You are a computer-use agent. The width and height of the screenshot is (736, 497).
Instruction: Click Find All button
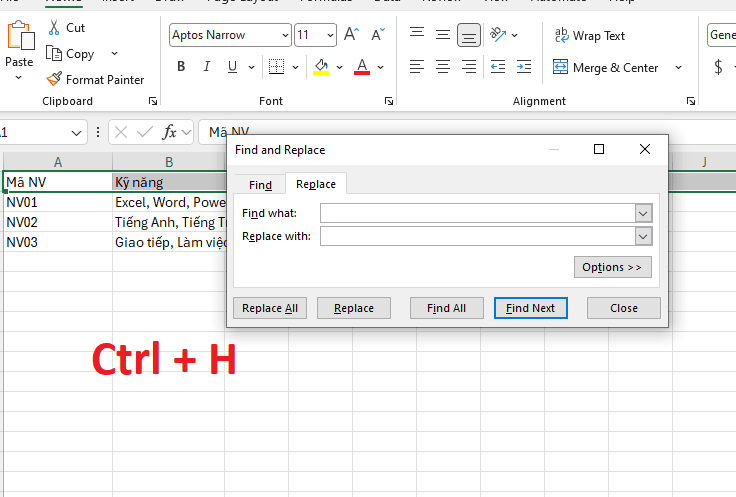[x=446, y=308]
